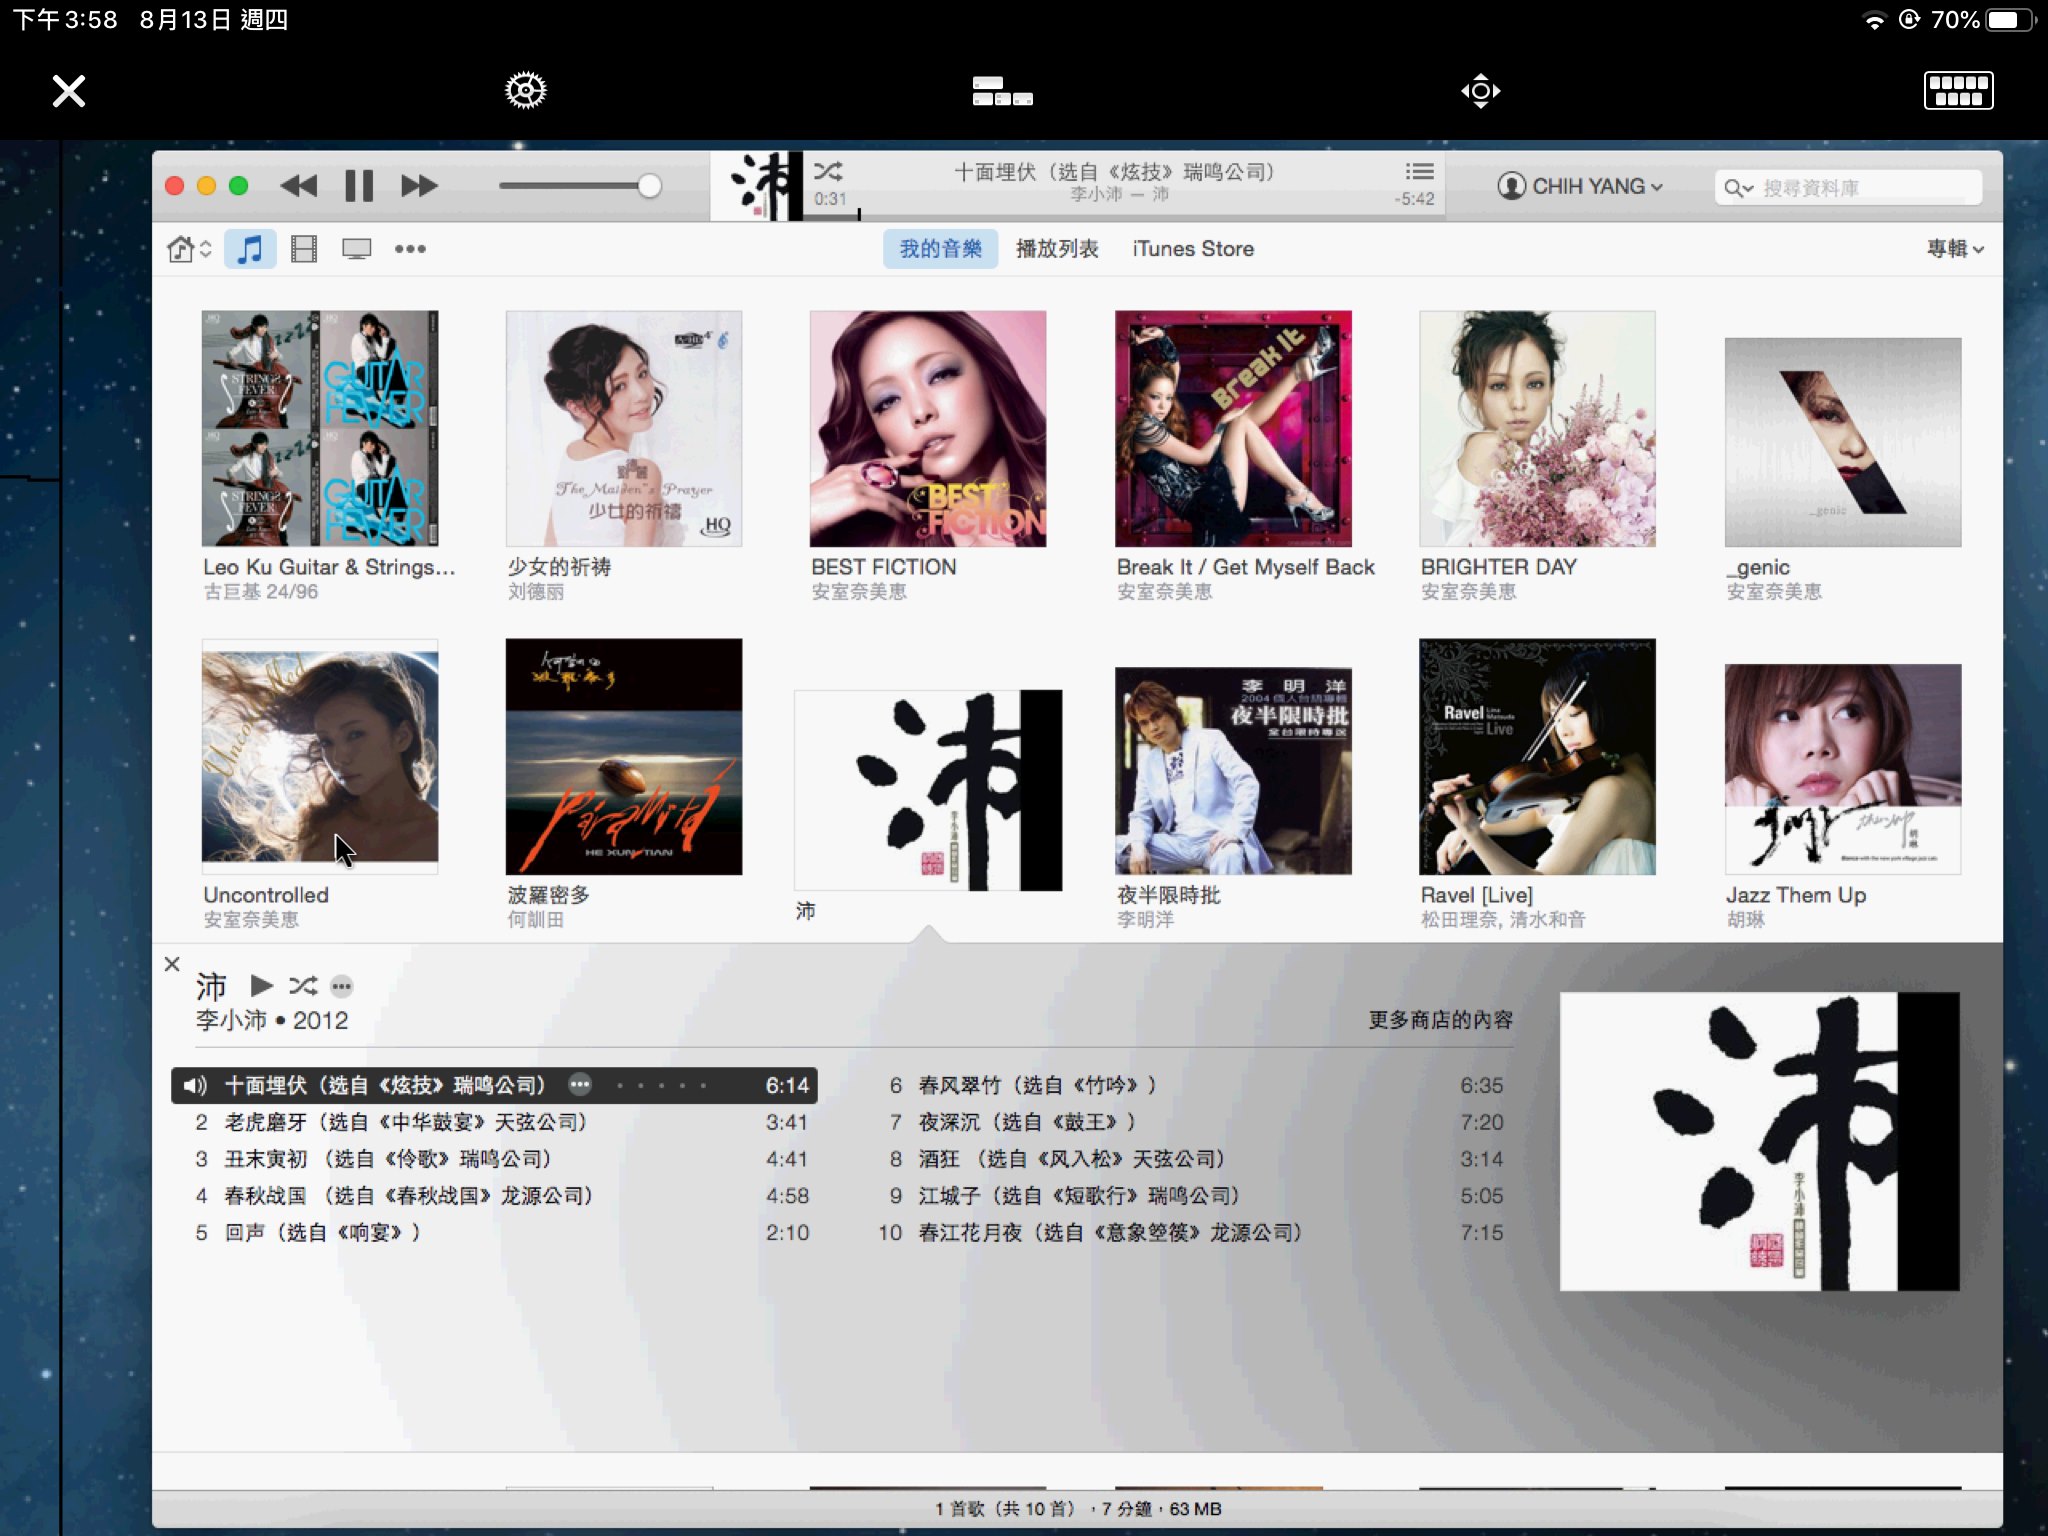Shuffle the 沛 album tracks

tap(303, 986)
